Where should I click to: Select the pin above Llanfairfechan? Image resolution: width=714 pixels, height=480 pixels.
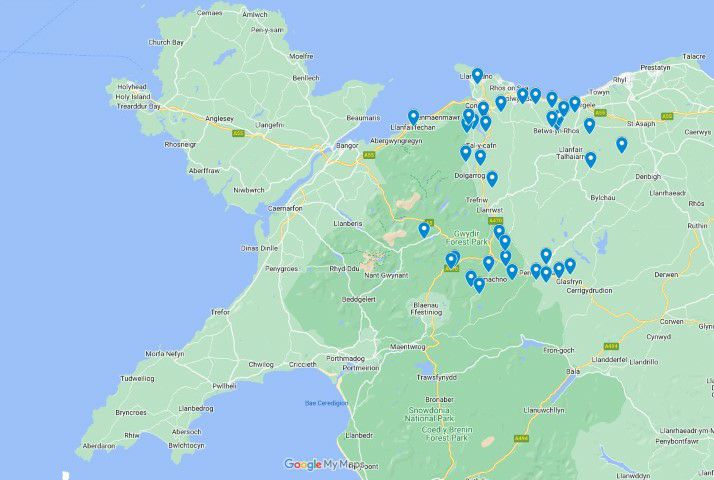tap(413, 117)
